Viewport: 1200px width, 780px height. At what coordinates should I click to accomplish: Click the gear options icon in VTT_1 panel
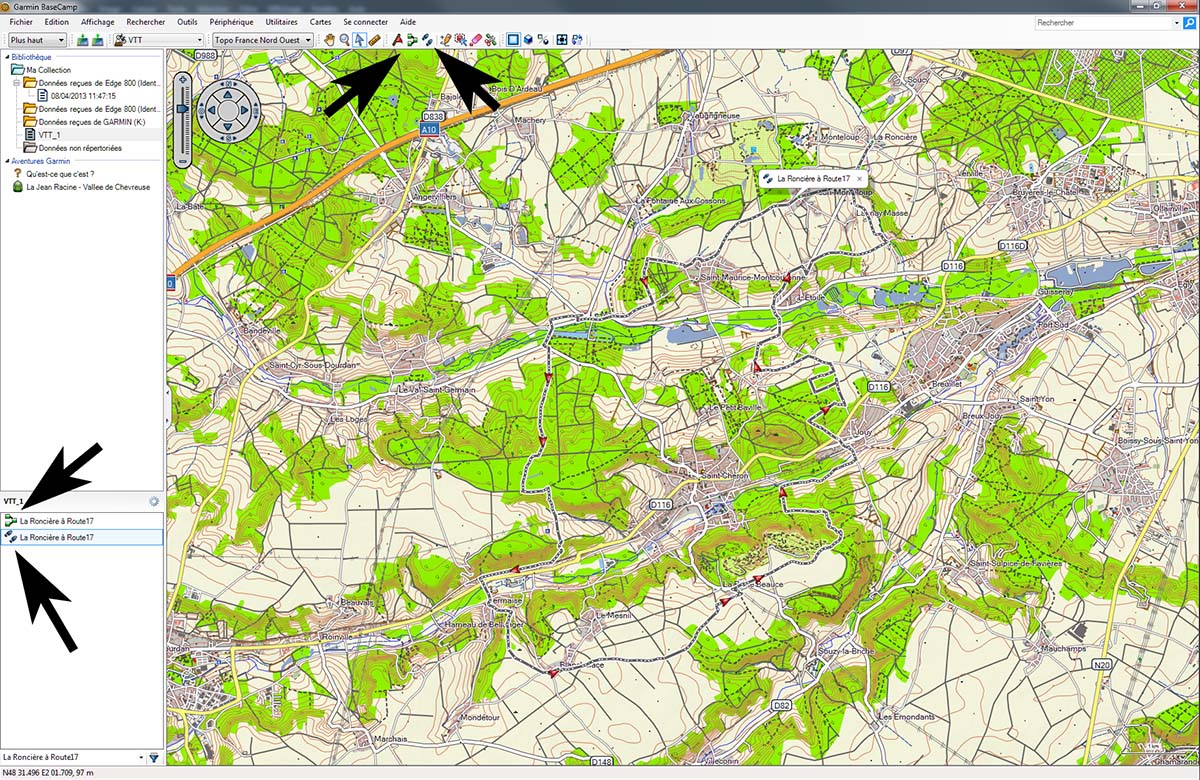coord(154,501)
